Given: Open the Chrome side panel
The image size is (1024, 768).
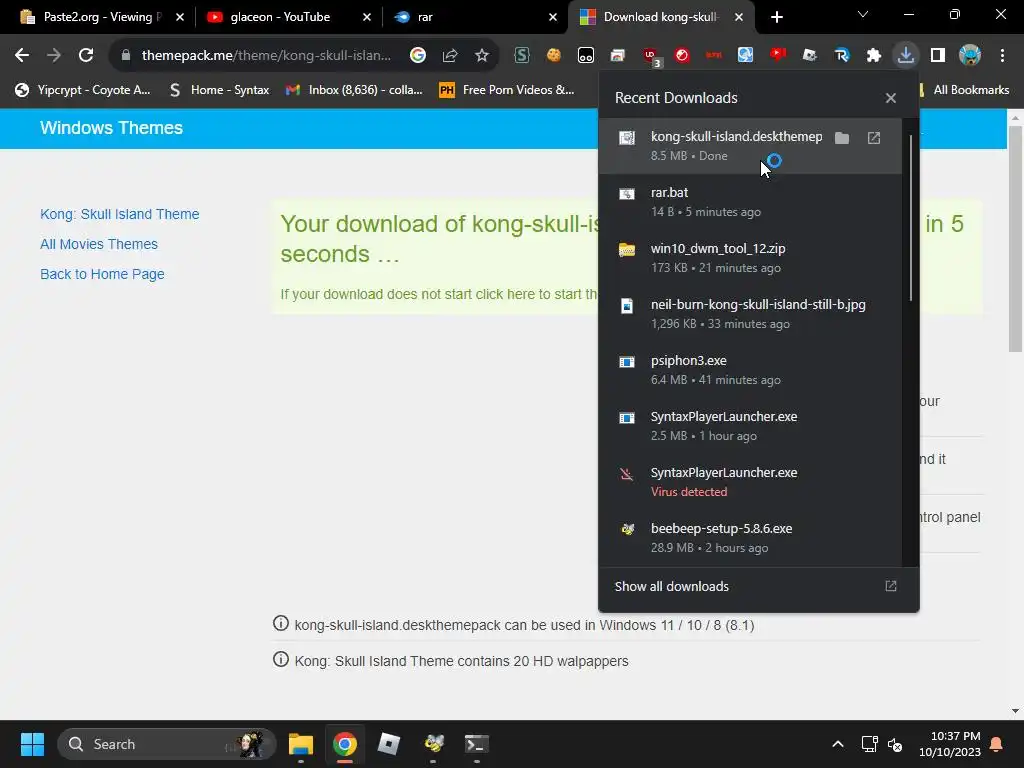Looking at the screenshot, I should 938,56.
